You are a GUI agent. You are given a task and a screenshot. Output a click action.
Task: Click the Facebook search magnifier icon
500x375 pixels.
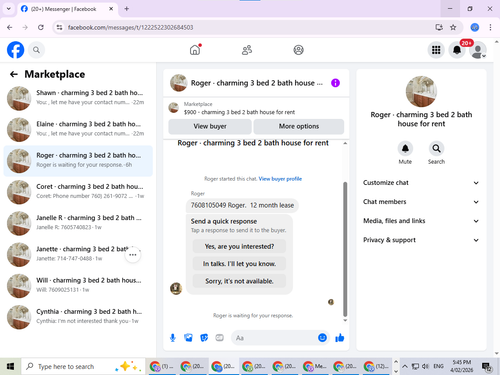point(36,50)
